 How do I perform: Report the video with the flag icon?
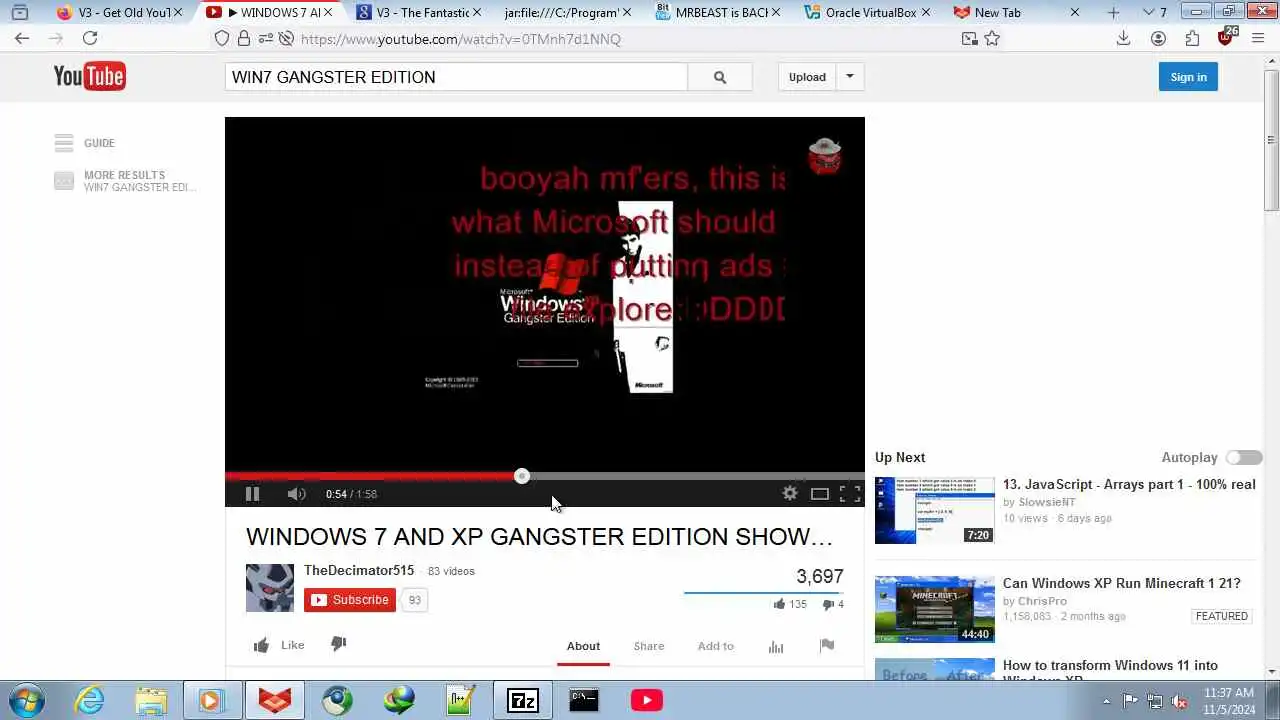tap(827, 646)
